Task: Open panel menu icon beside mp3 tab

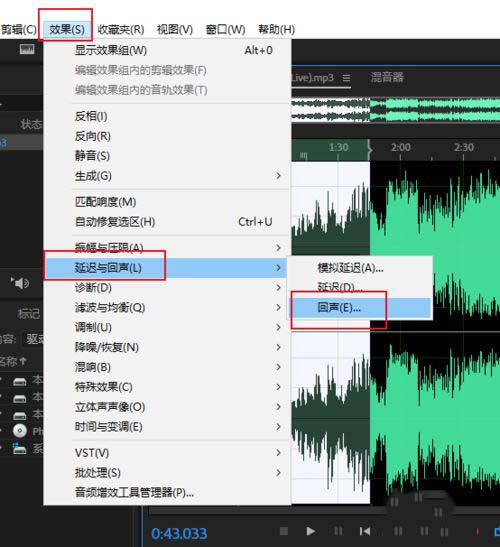Action: click(x=346, y=78)
